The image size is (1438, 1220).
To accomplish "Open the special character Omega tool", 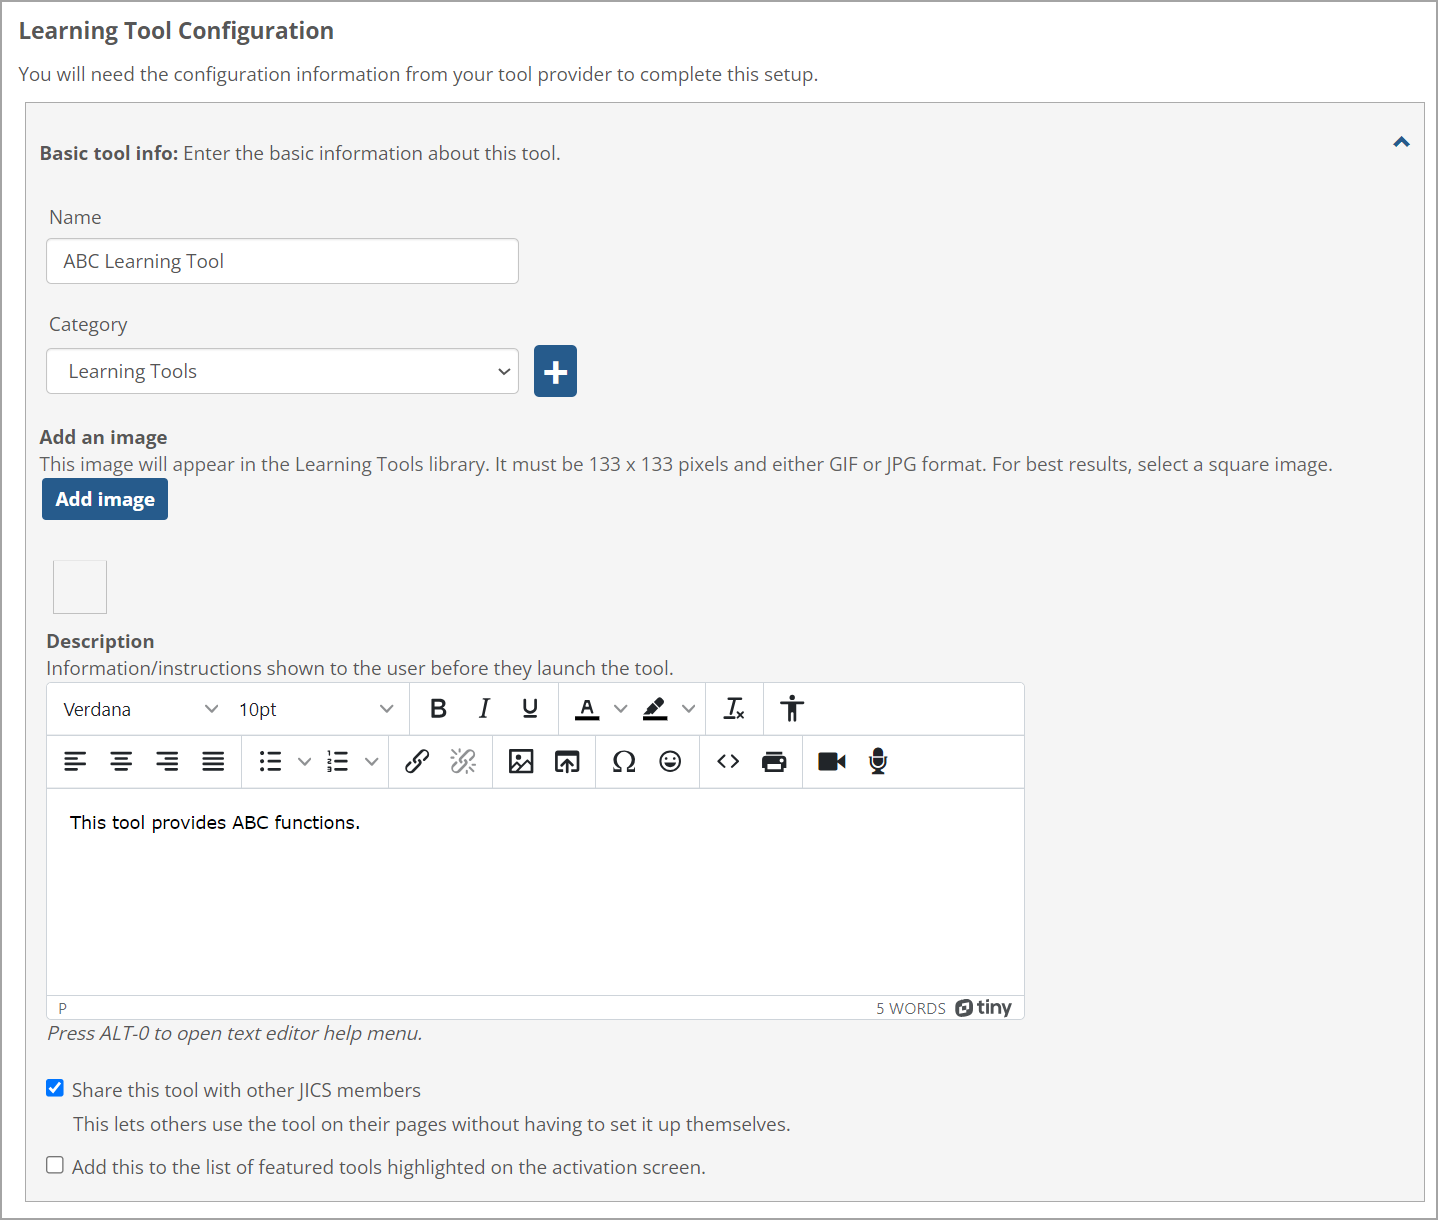I will (624, 762).
